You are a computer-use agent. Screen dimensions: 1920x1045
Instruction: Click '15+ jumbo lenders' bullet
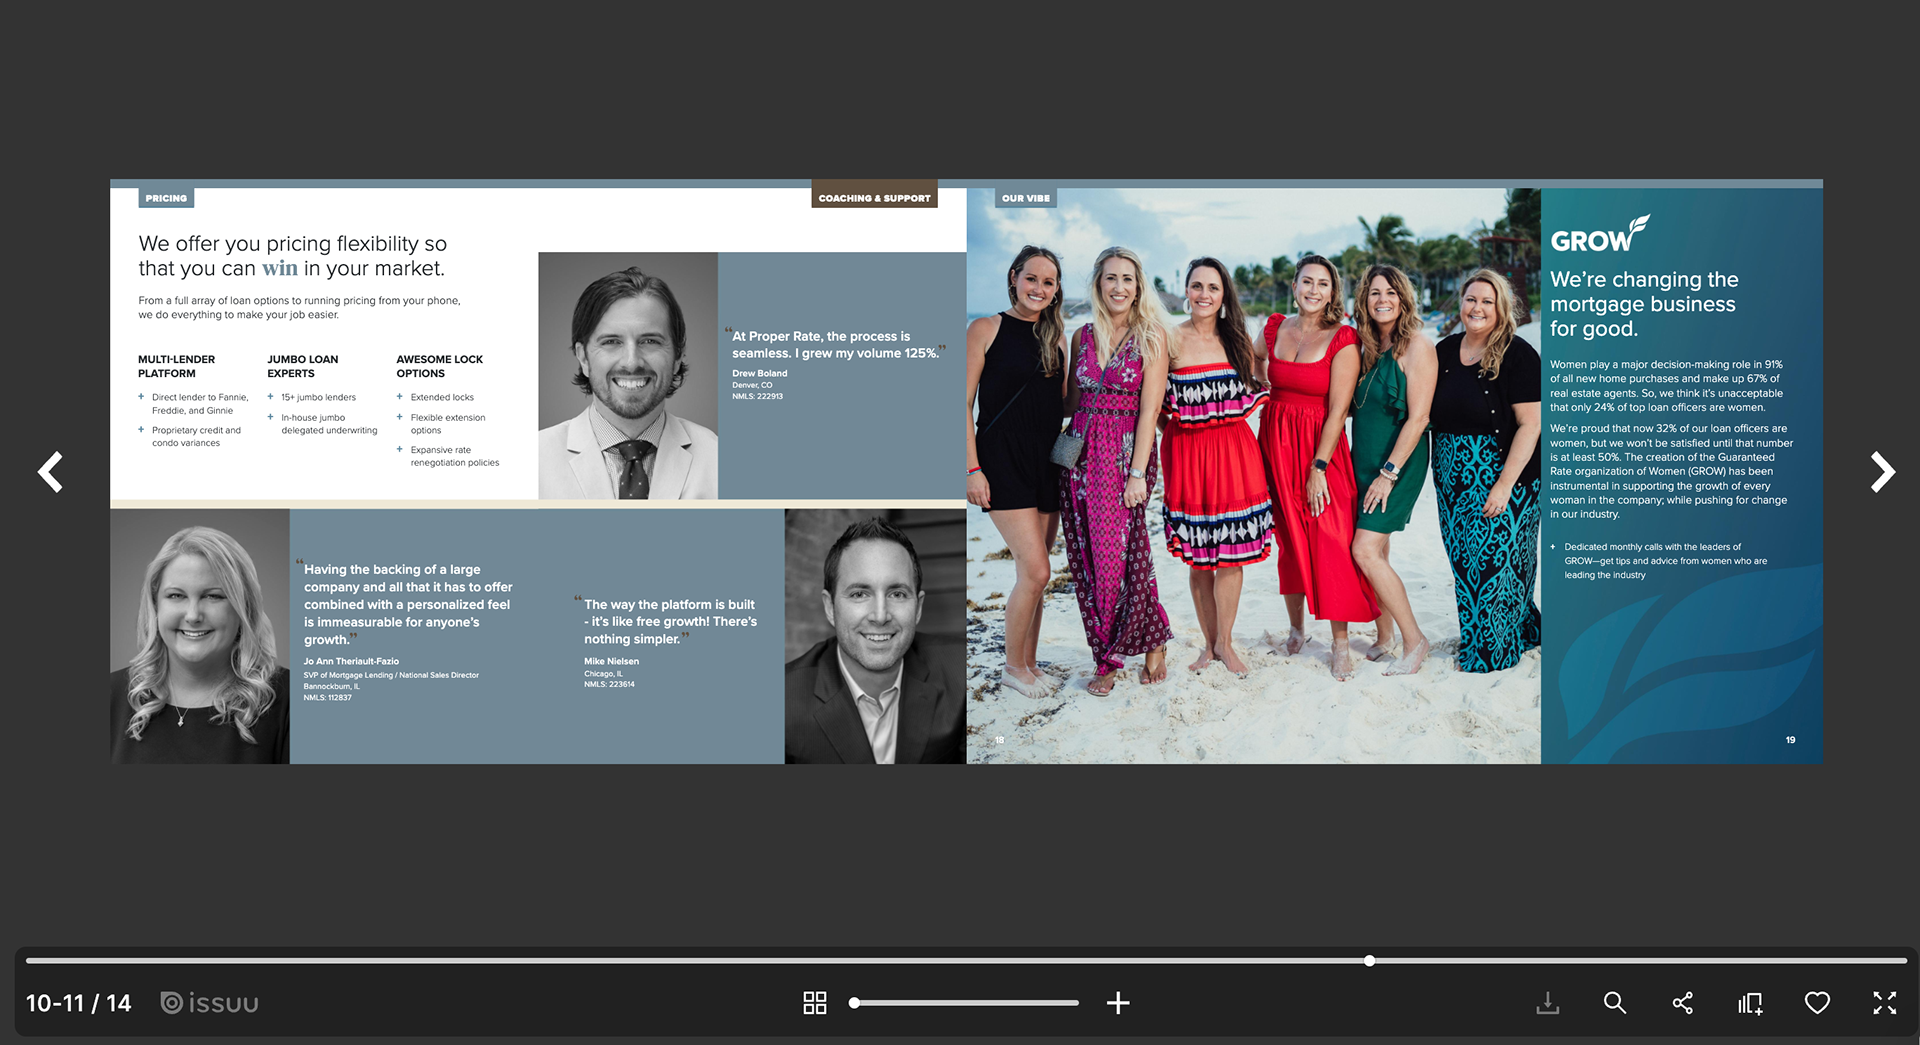tap(318, 397)
